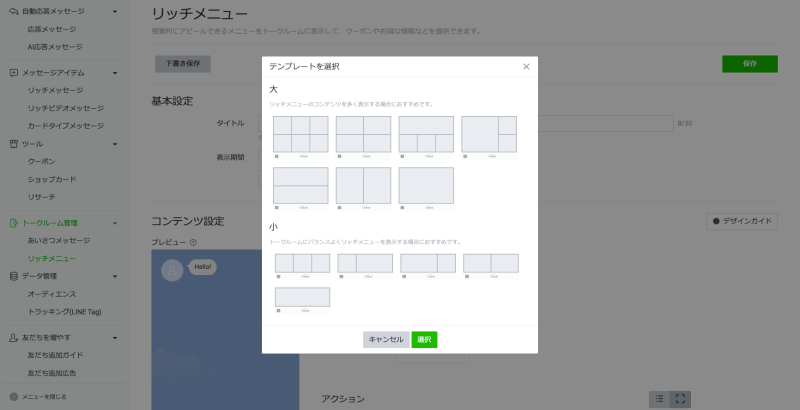Open クーポン in the sidebar
This screenshot has width=800, height=410.
[x=41, y=161]
